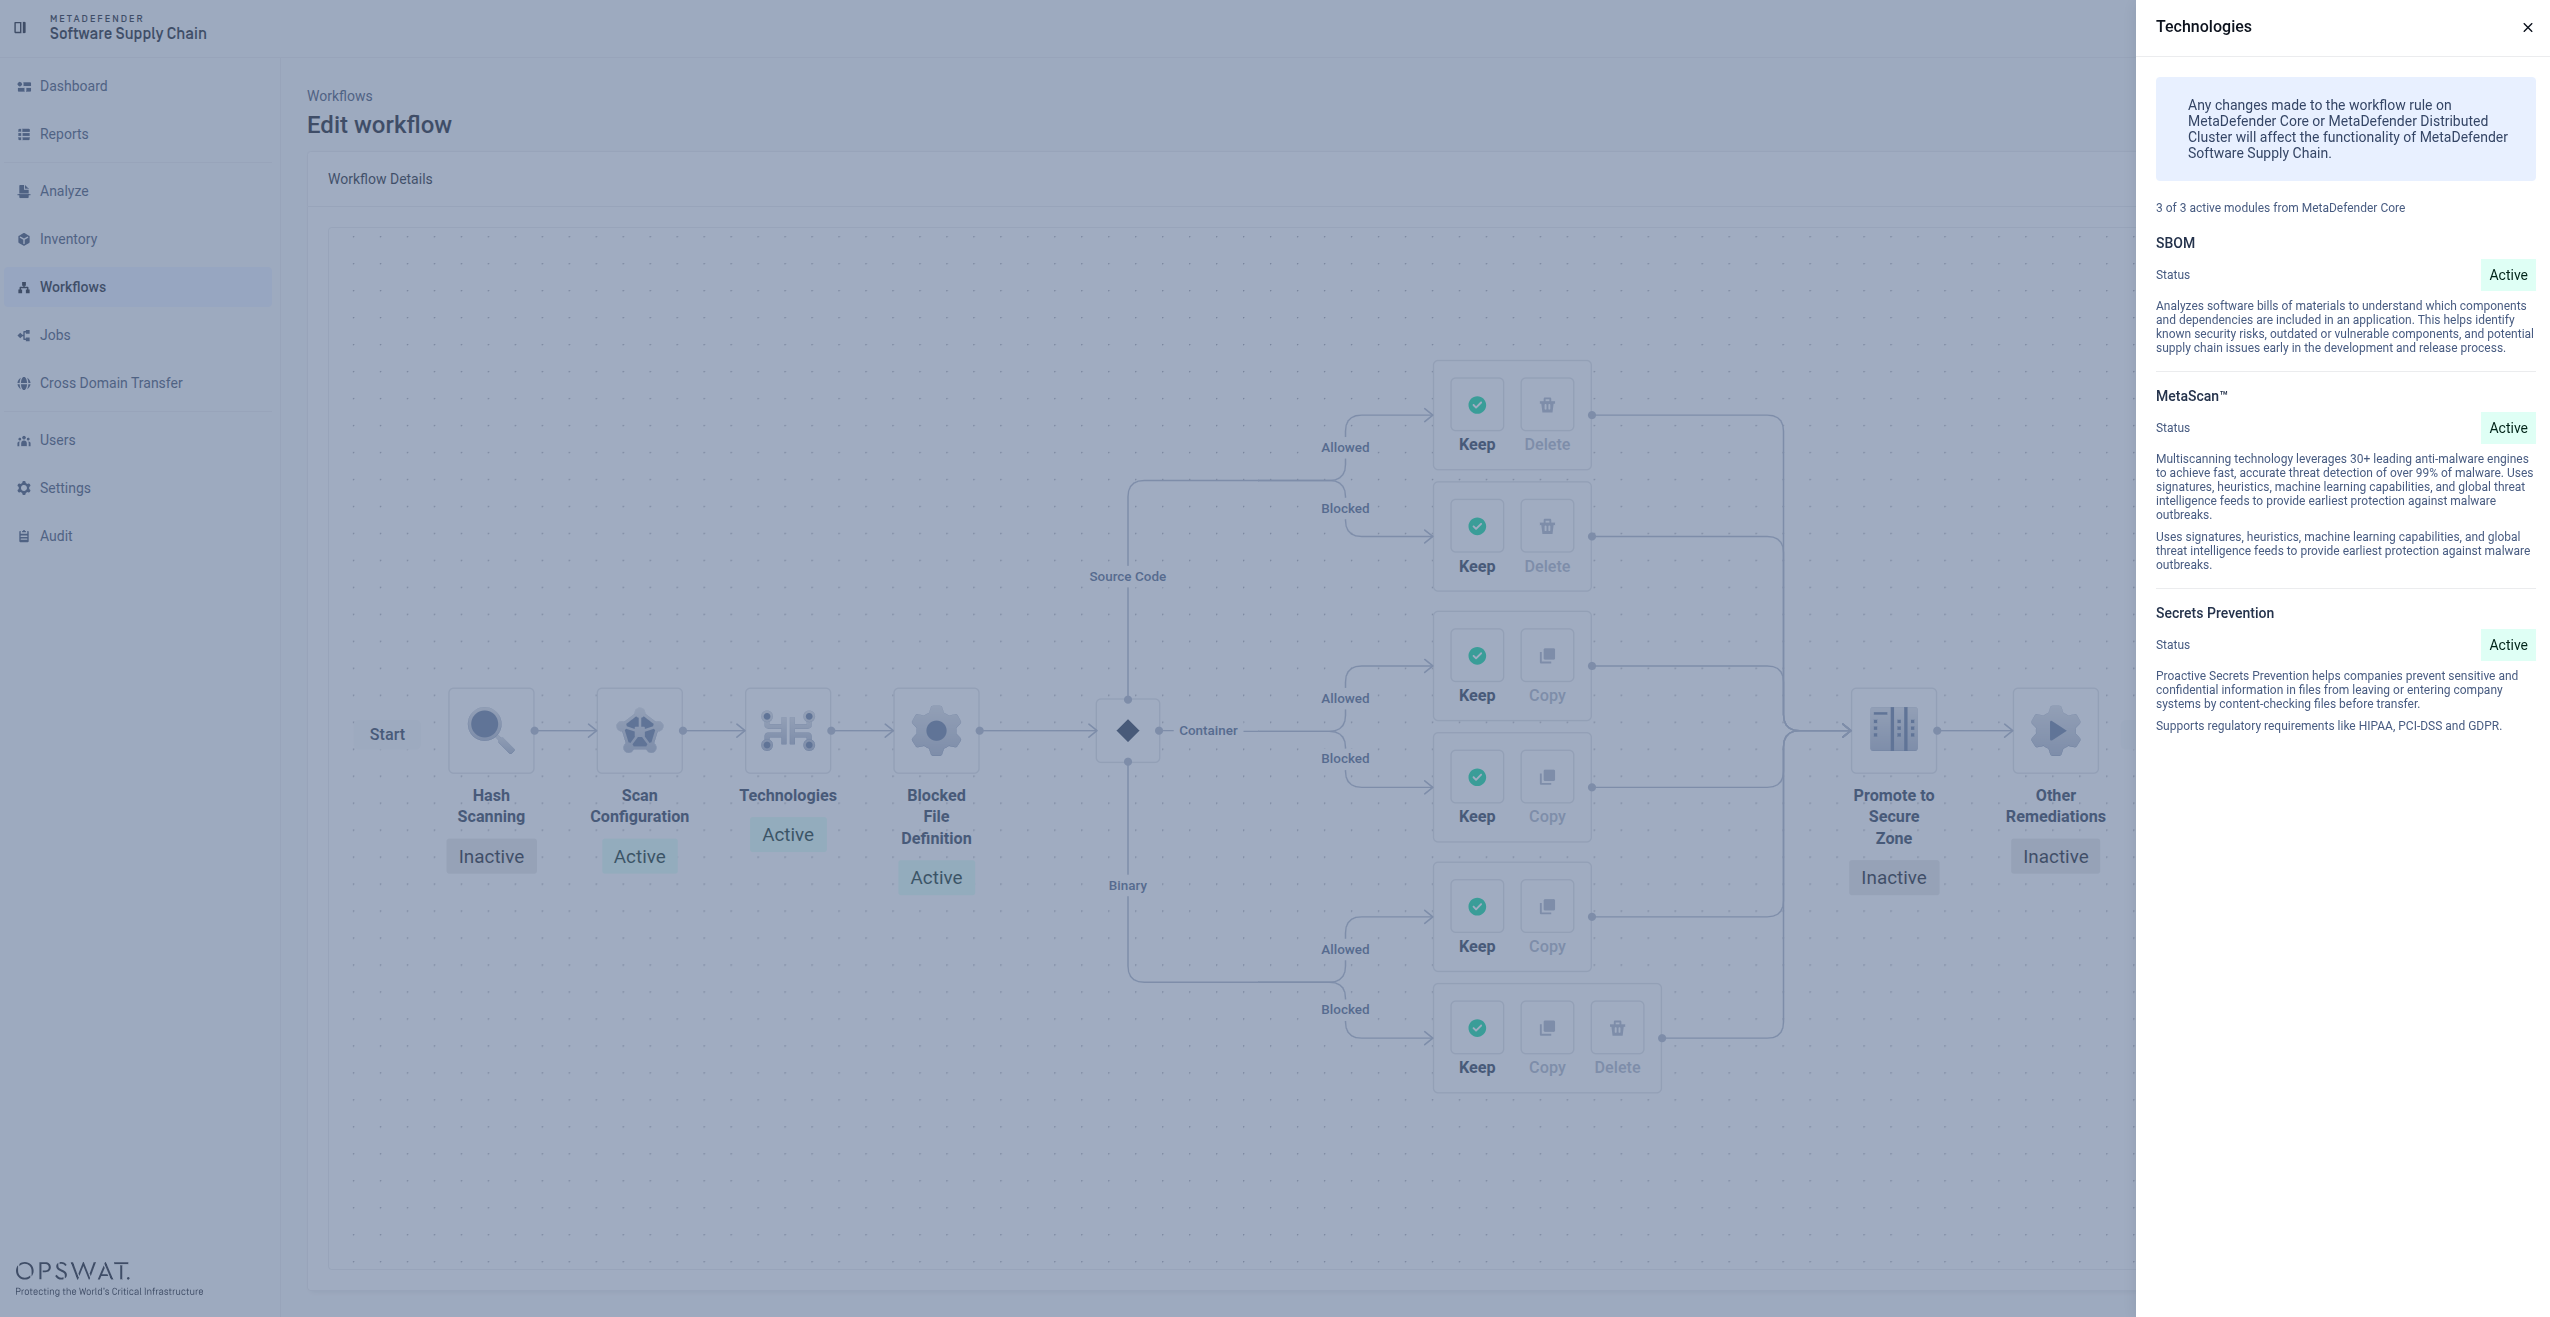The width and height of the screenshot is (2550, 1317).
Task: Close the Technologies side panel
Action: pos(2528,28)
